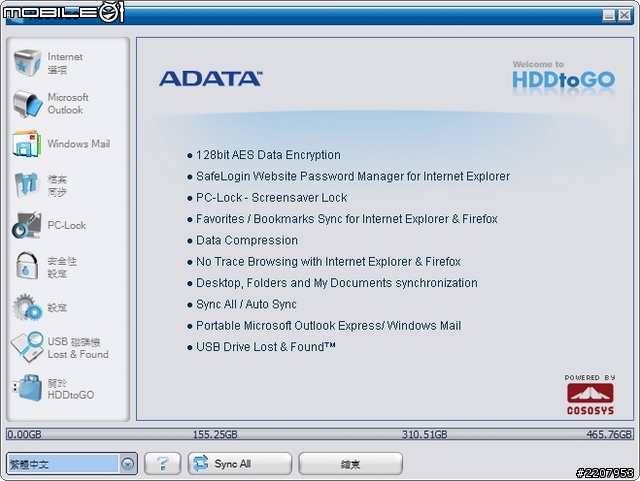Launch the PC-Lock monitor icon

(x=27, y=225)
